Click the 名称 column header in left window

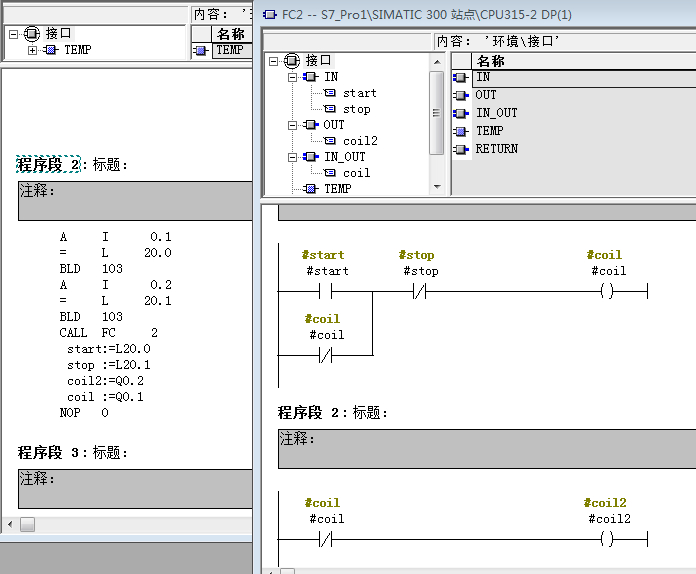click(x=232, y=34)
